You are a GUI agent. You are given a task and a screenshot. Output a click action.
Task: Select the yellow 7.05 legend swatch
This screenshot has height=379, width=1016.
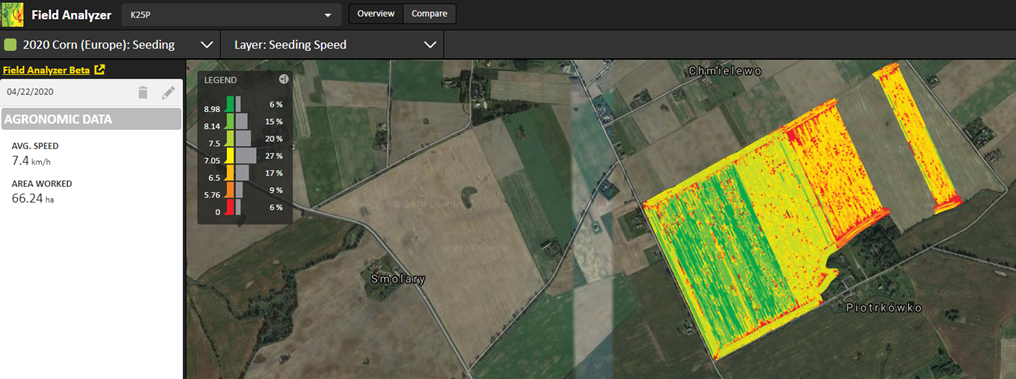coord(229,156)
